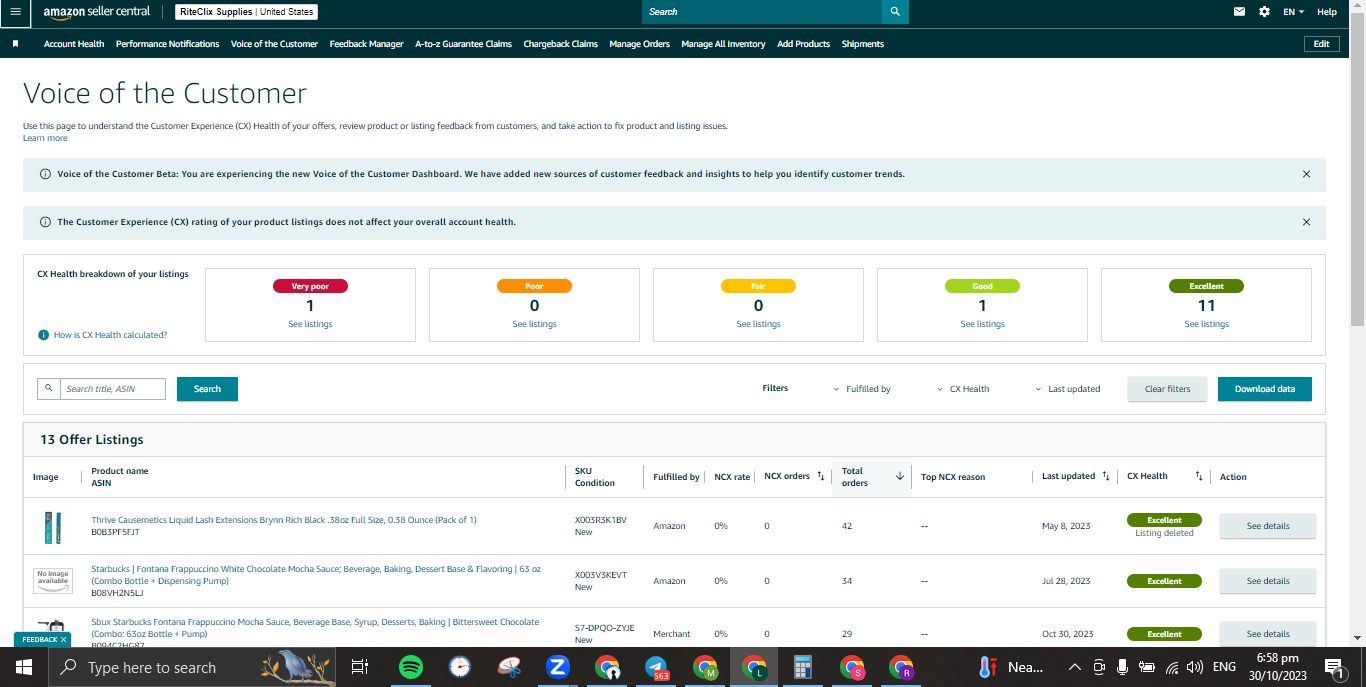Open Zoom from the taskbar
The image size is (1366, 687).
pyautogui.click(x=558, y=667)
